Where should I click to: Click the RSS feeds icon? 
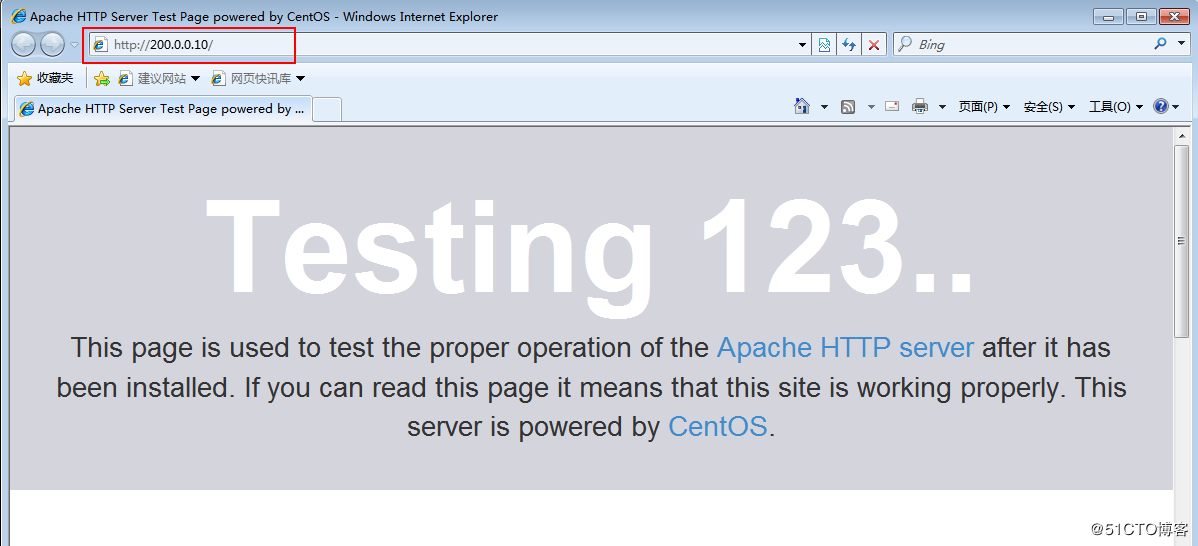(x=847, y=107)
